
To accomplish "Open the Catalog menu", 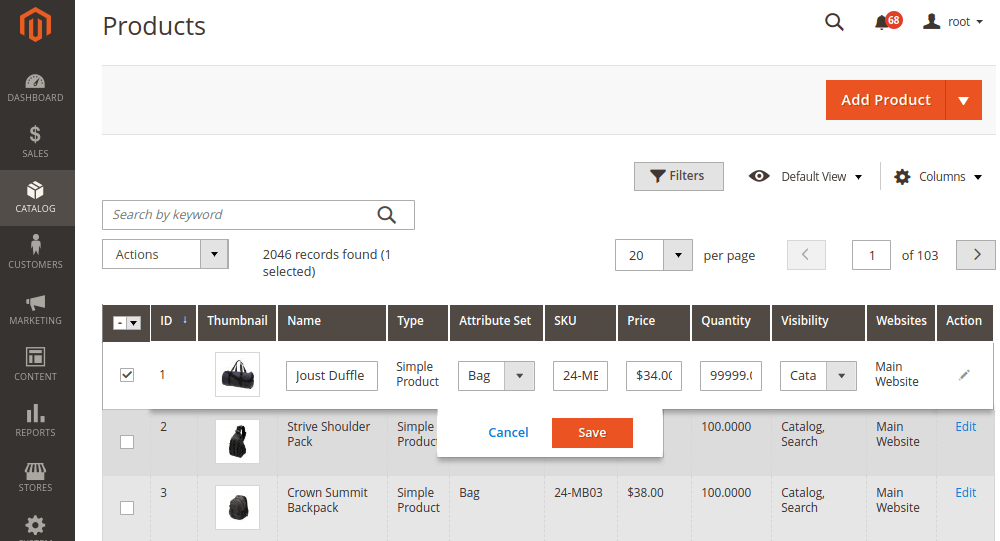I will pos(35,197).
